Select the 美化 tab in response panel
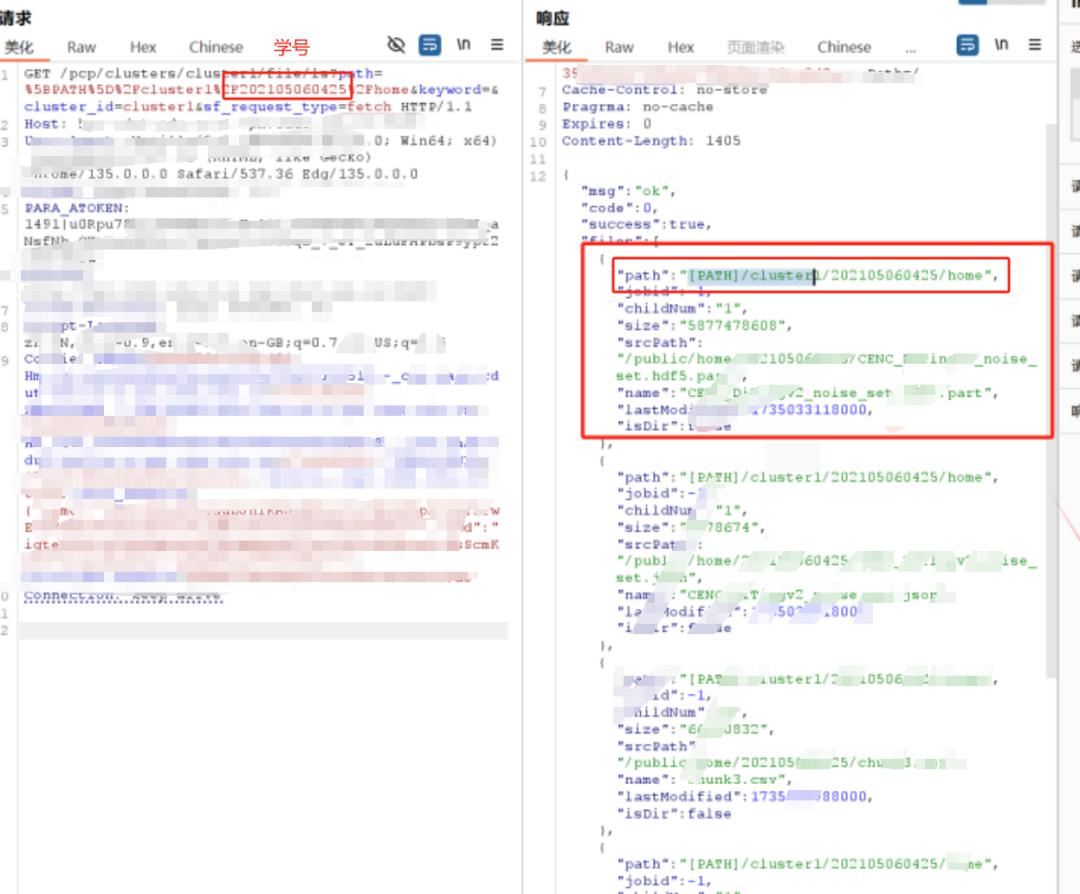Image resolution: width=1080 pixels, height=894 pixels. (x=556, y=47)
